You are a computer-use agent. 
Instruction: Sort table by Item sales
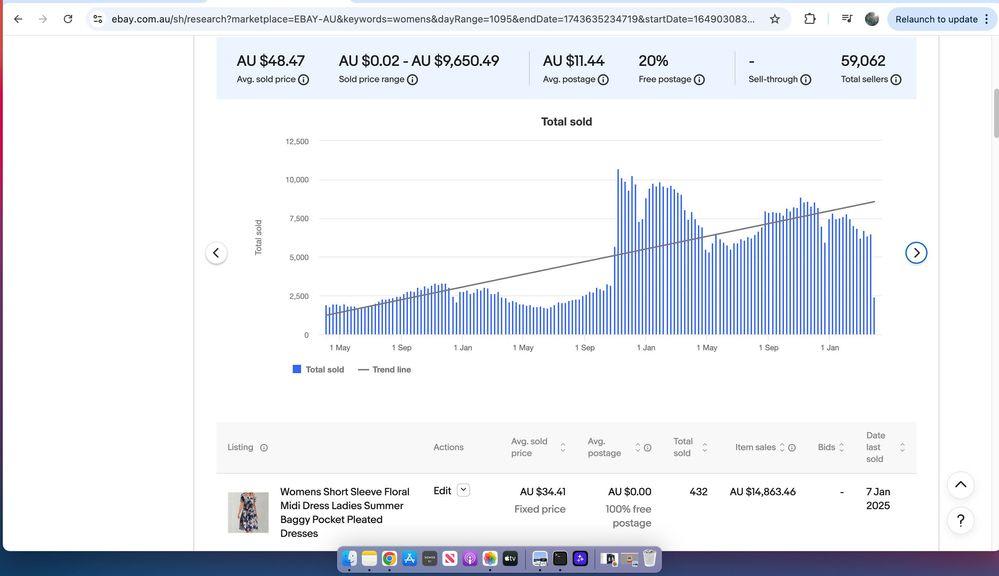point(782,447)
